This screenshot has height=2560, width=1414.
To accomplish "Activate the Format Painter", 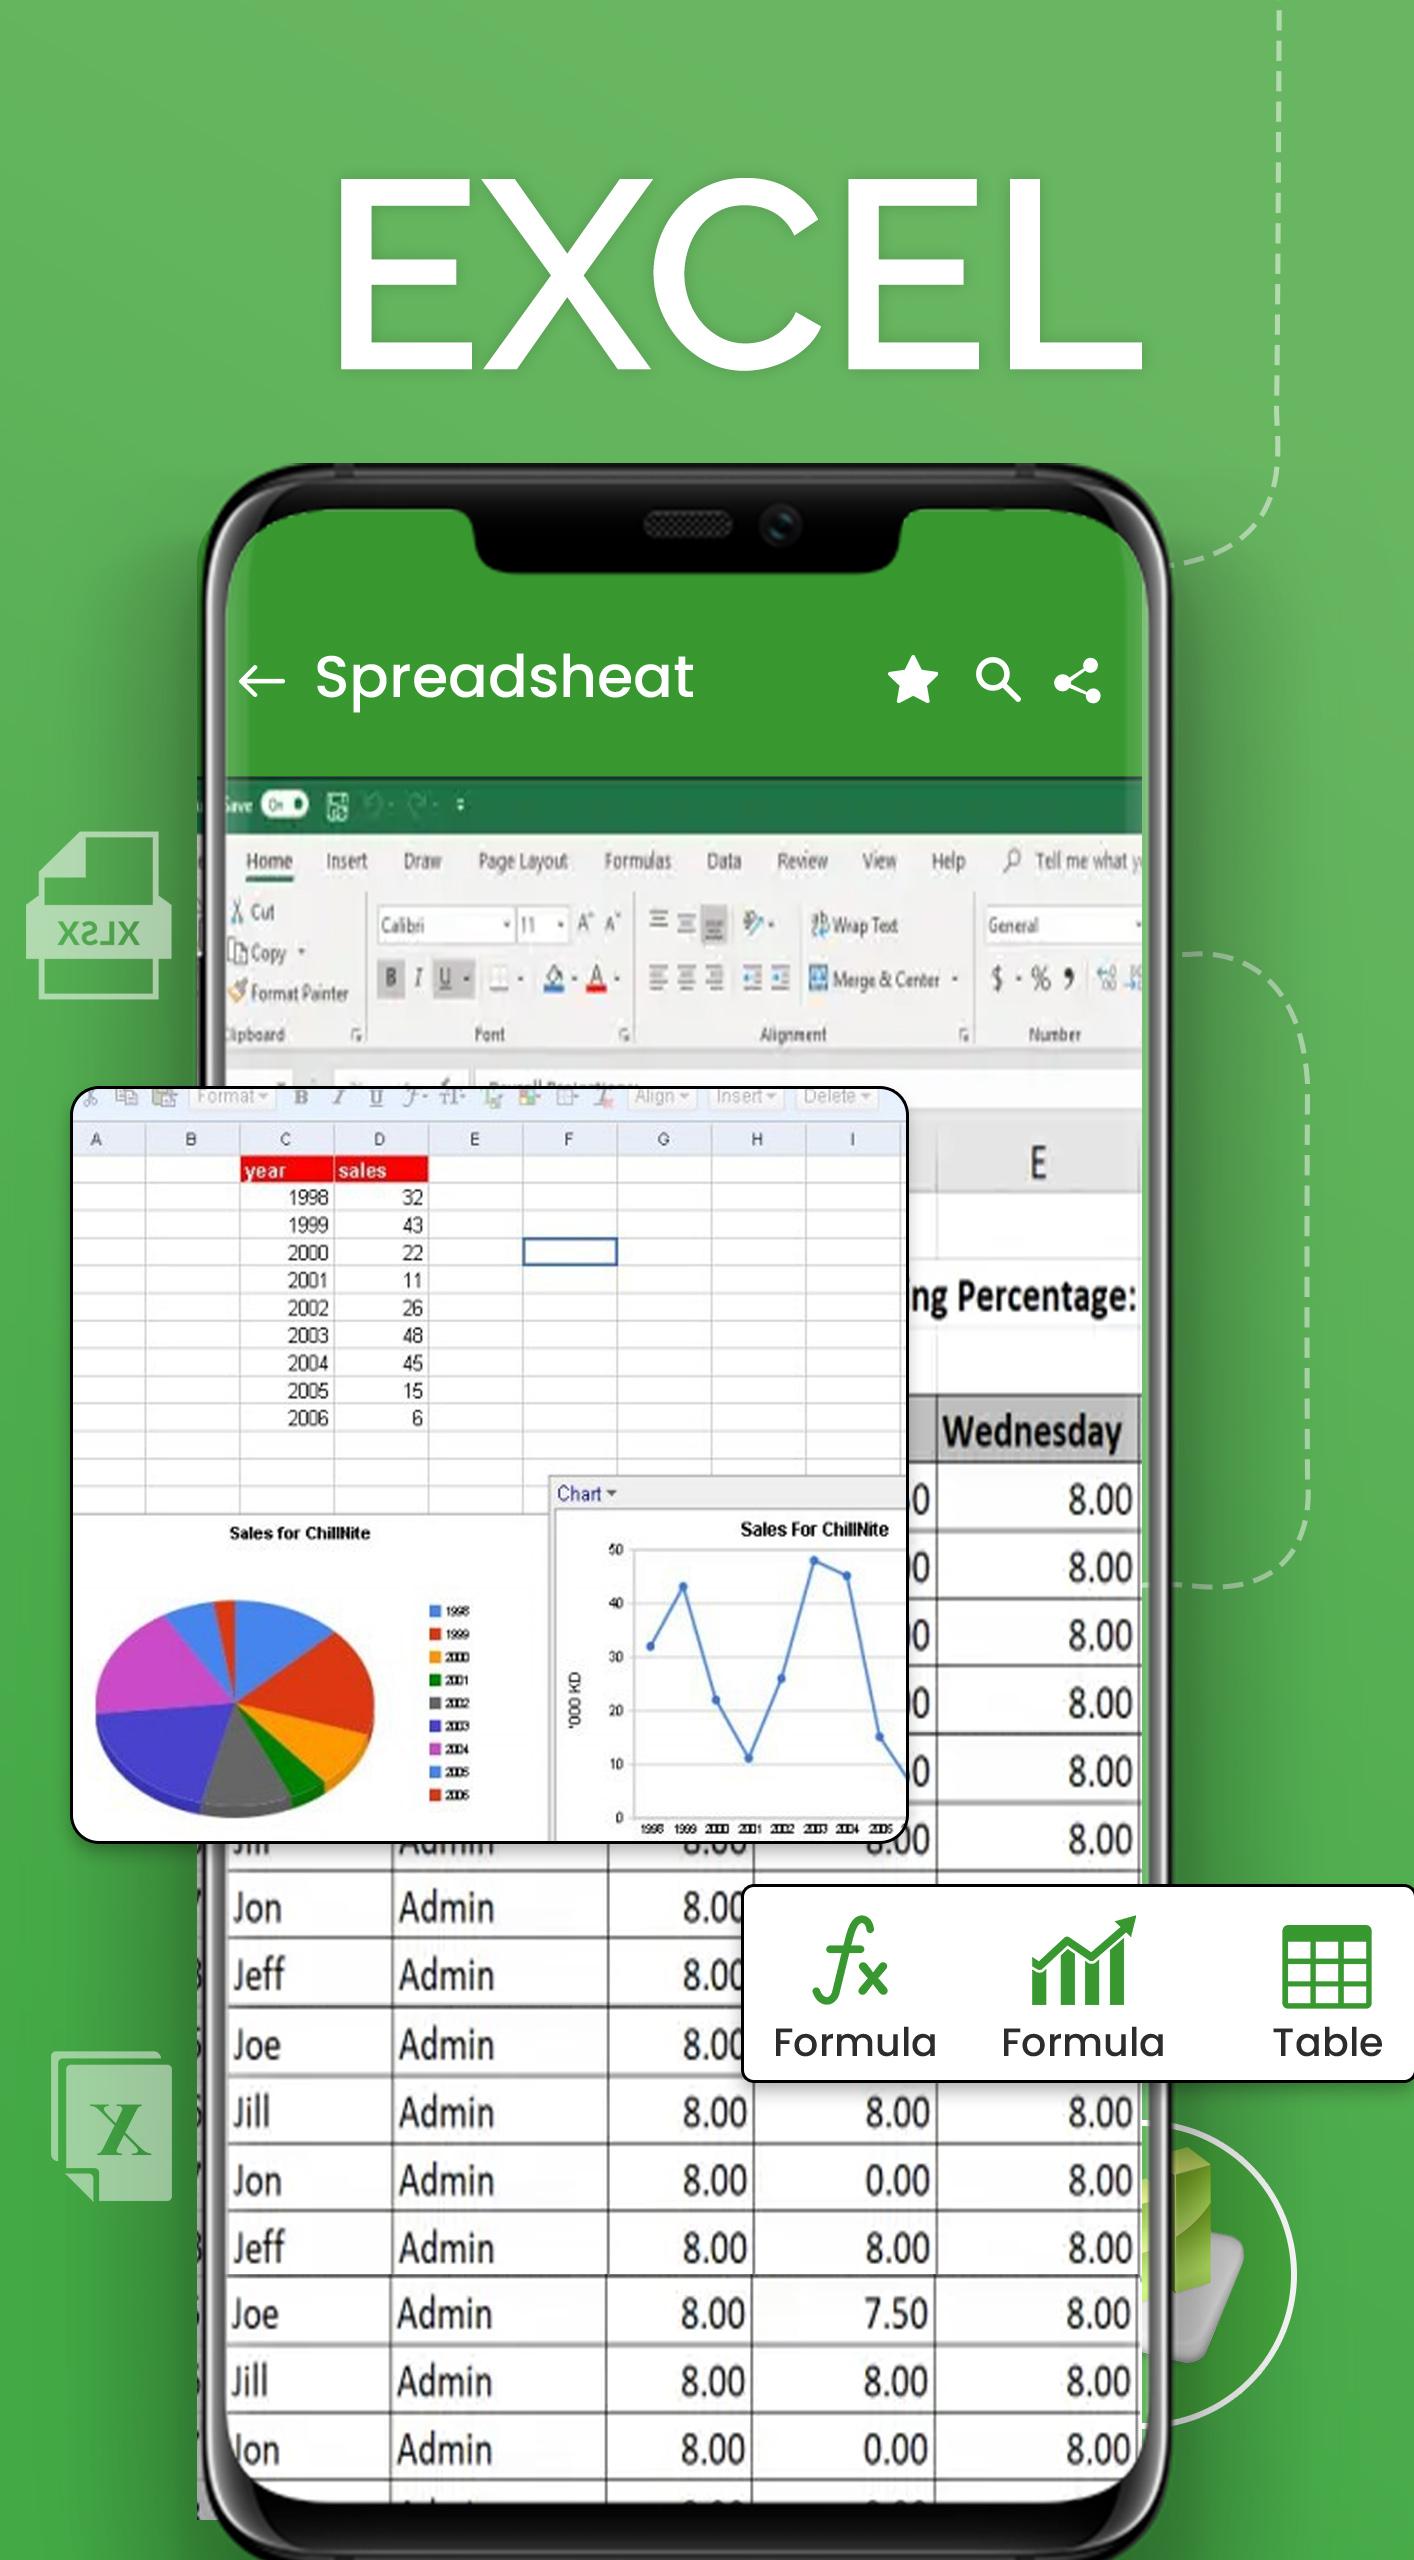I will click(x=288, y=993).
